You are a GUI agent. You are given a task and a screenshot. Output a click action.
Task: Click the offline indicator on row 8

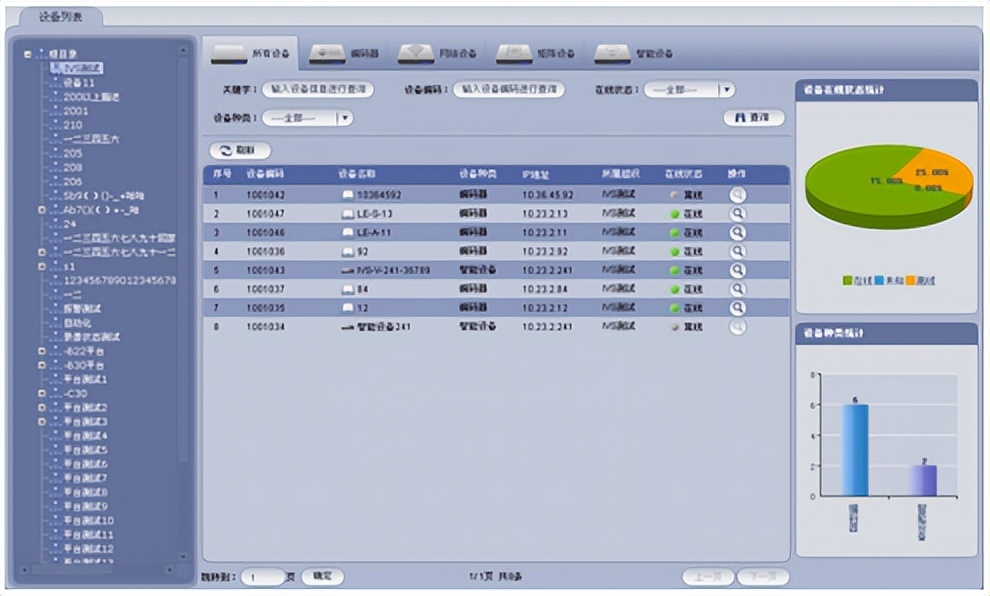point(674,325)
